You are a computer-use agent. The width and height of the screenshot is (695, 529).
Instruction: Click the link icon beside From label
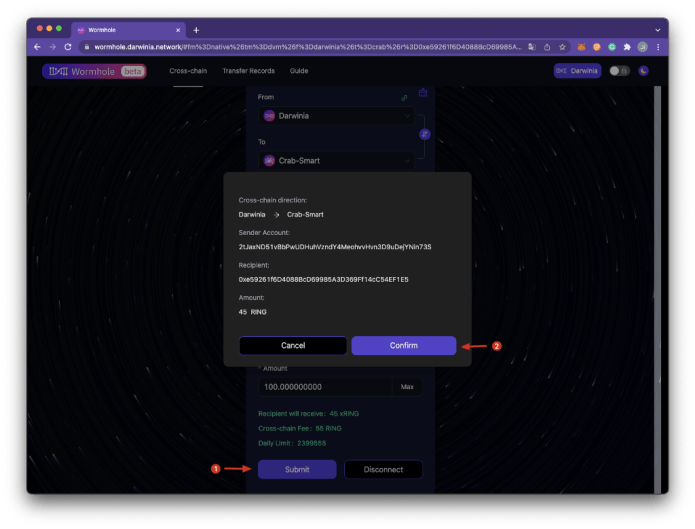click(404, 98)
